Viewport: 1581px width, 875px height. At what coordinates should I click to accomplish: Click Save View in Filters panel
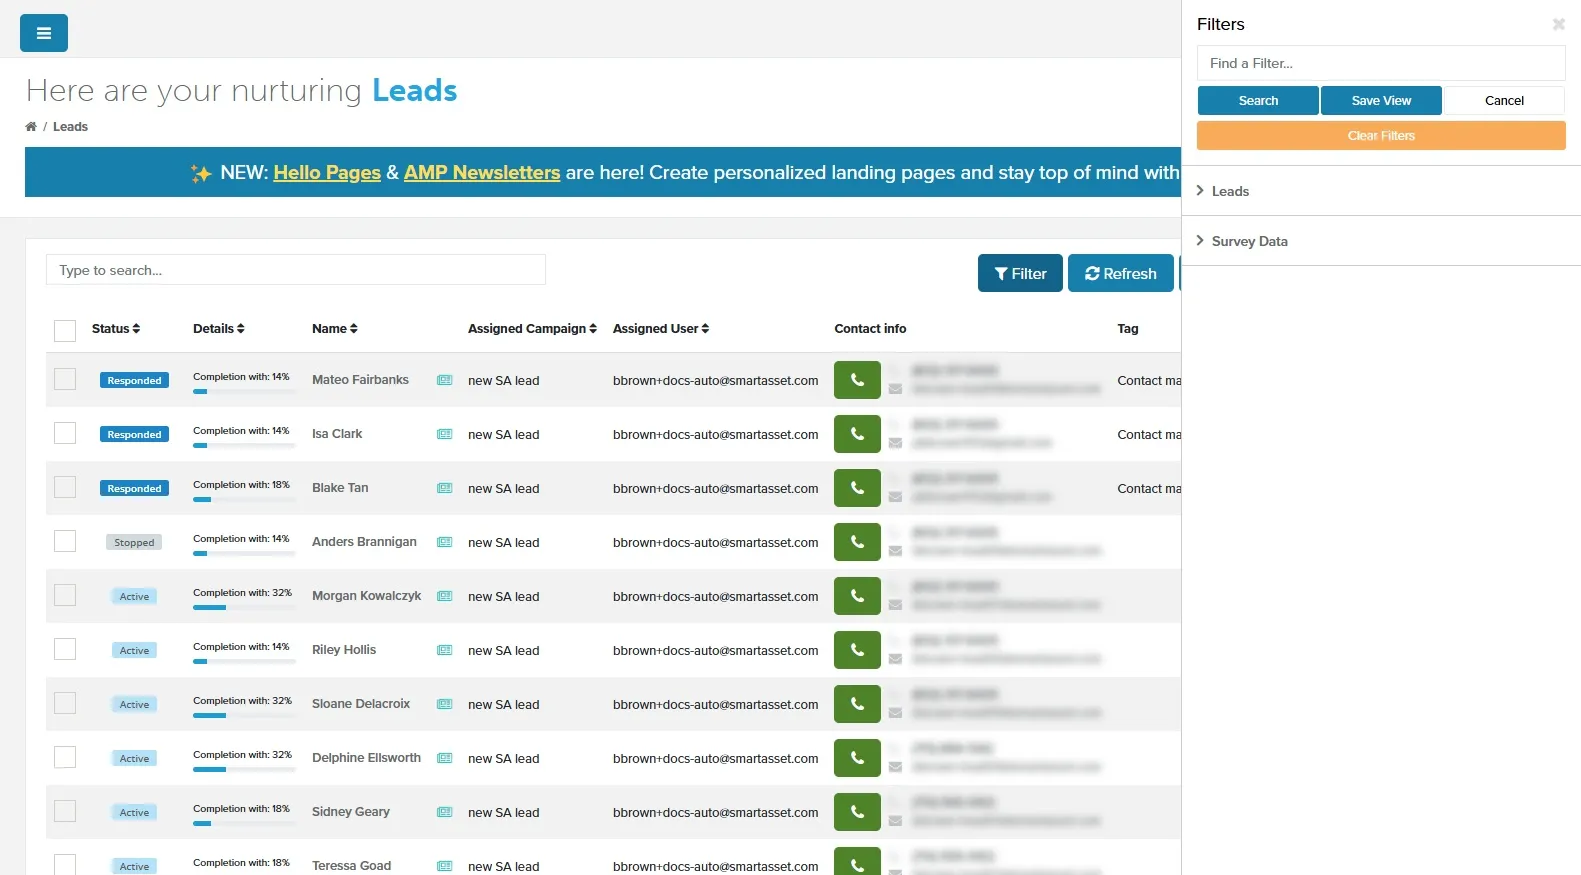tap(1381, 100)
